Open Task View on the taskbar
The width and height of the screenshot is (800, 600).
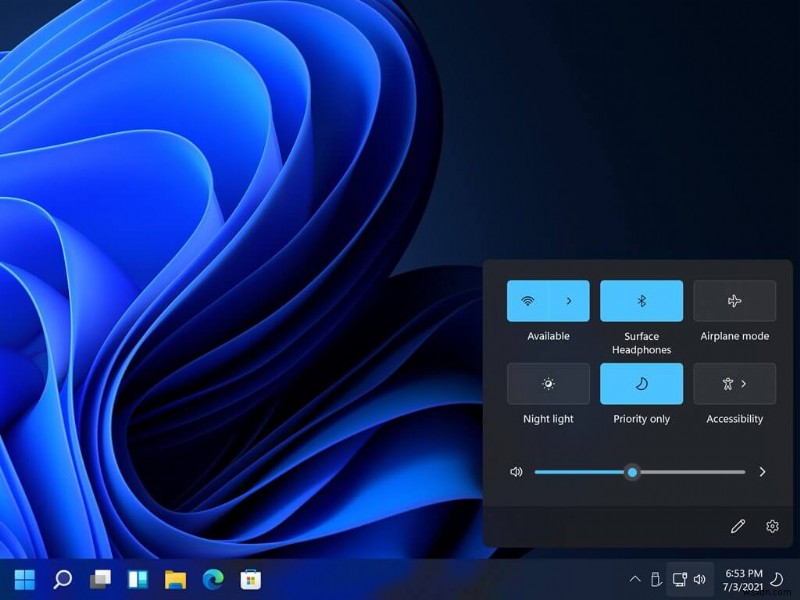99,579
